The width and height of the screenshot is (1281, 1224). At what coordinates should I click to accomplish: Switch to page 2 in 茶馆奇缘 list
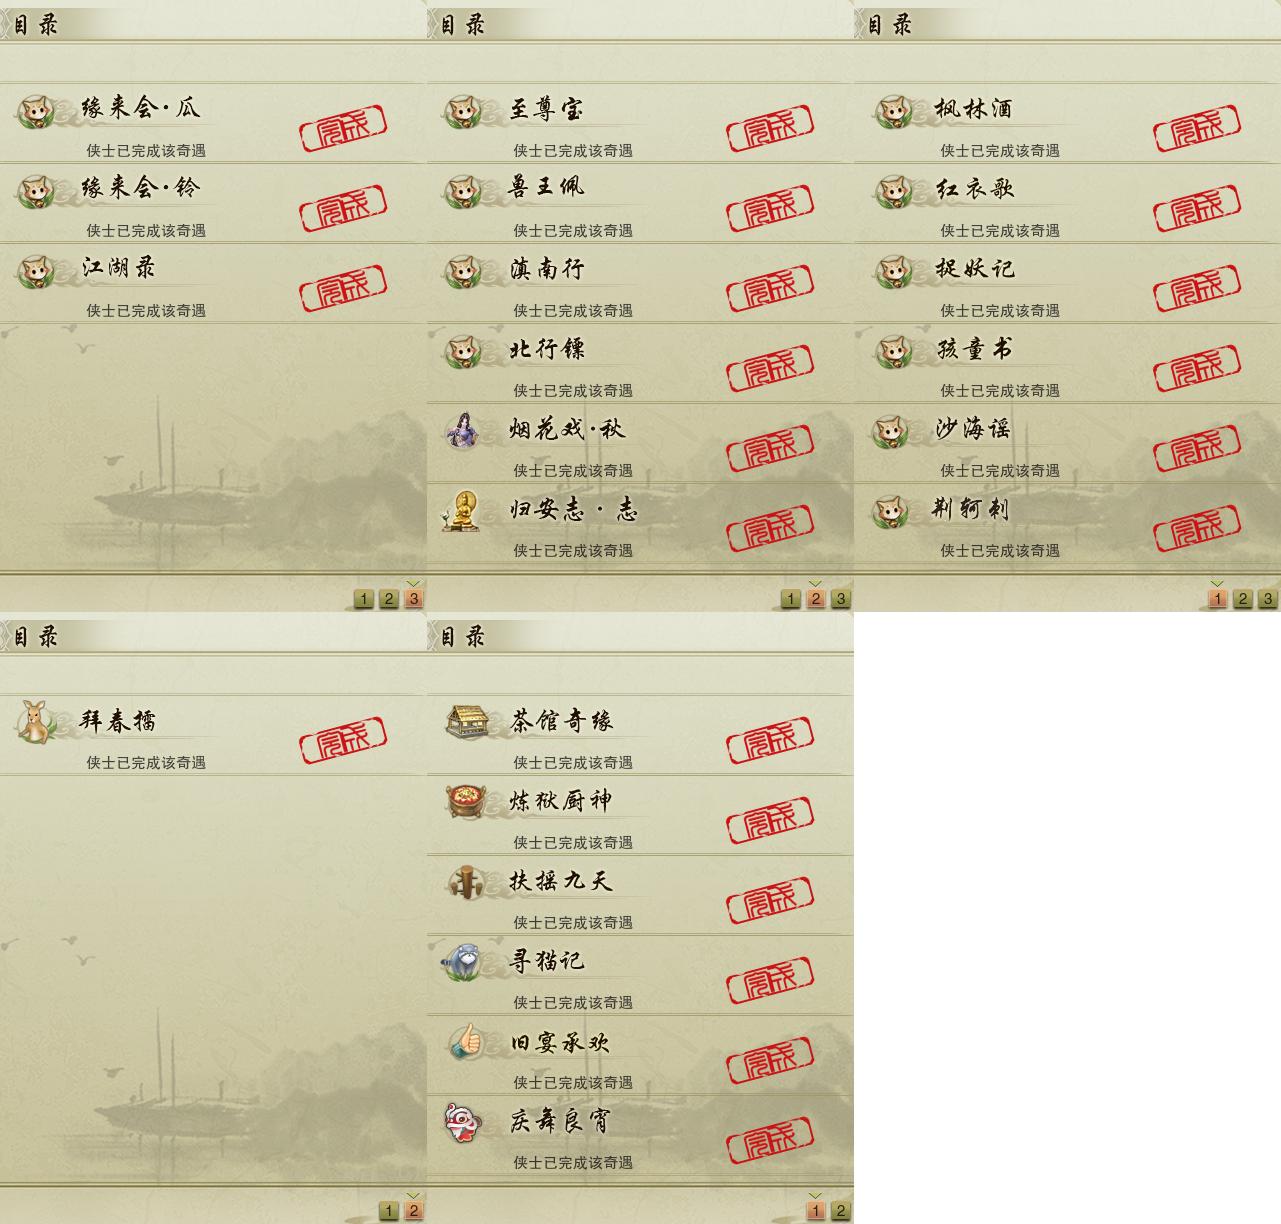[x=840, y=1211]
